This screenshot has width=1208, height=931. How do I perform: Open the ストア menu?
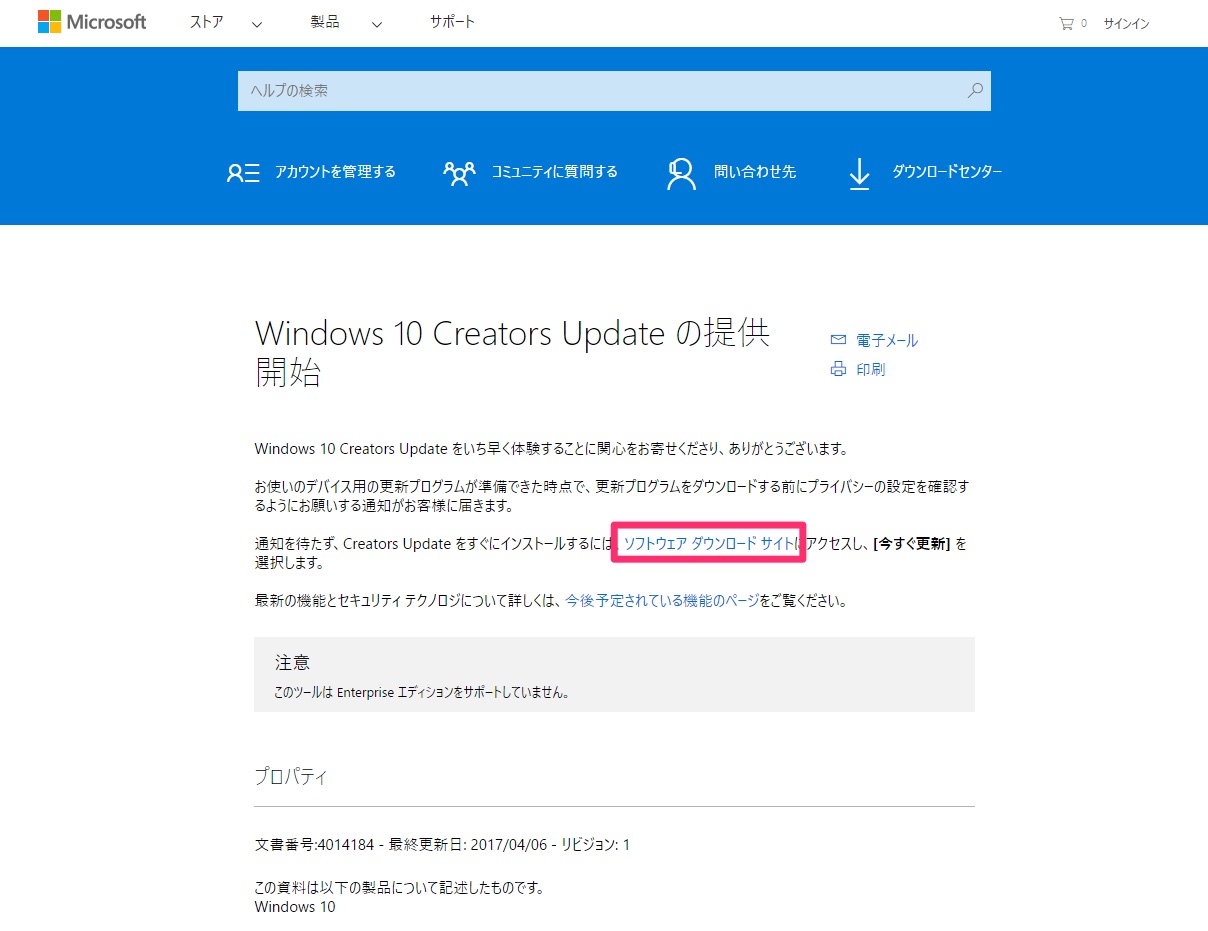tap(207, 22)
